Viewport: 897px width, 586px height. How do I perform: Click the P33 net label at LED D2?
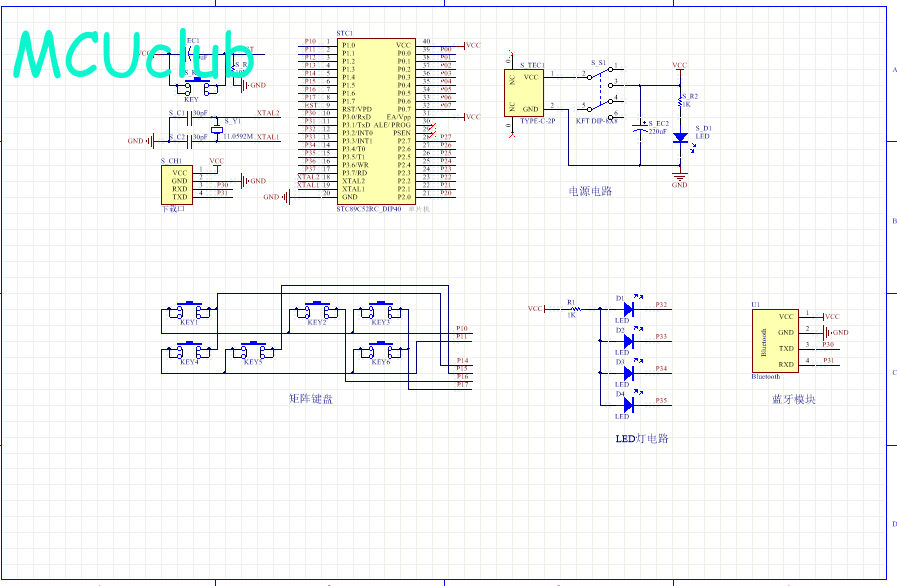[661, 337]
